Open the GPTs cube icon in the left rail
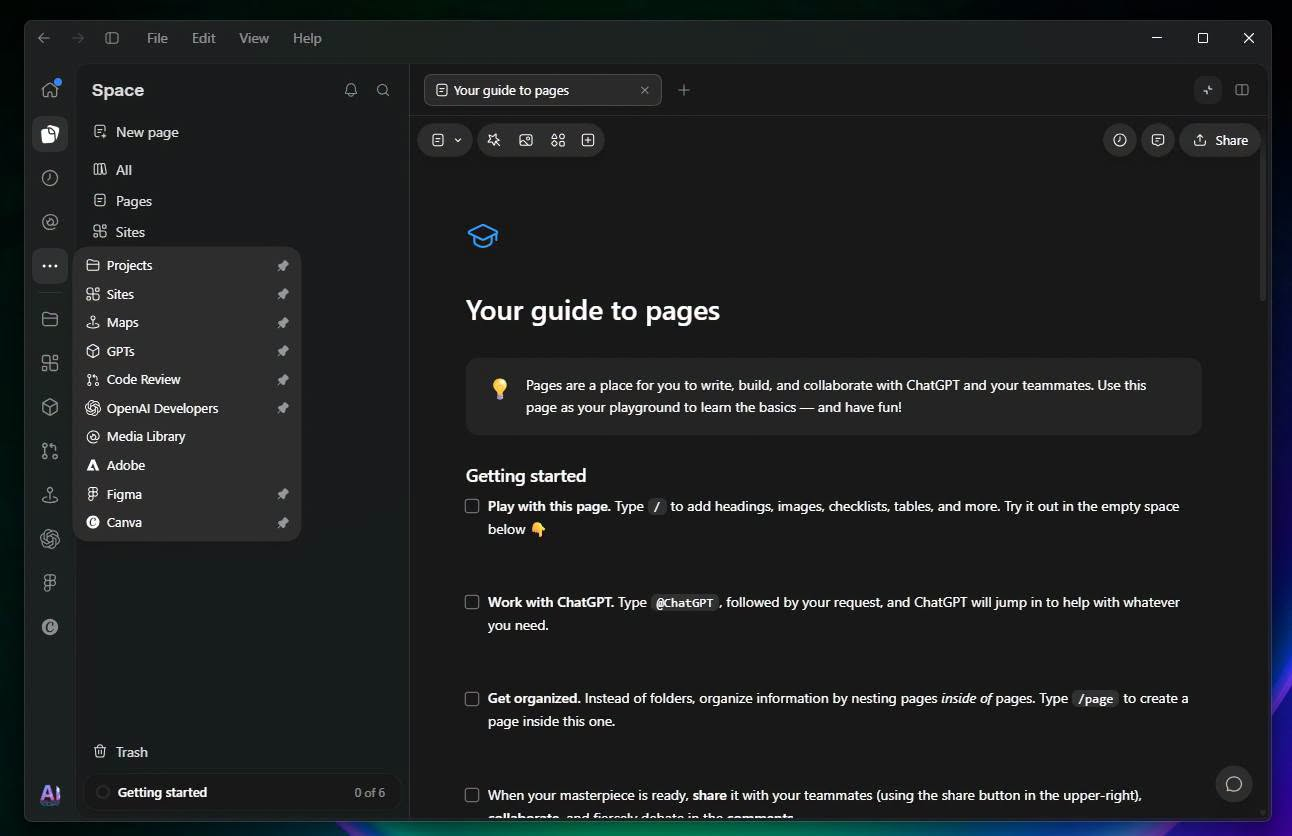 [x=50, y=407]
